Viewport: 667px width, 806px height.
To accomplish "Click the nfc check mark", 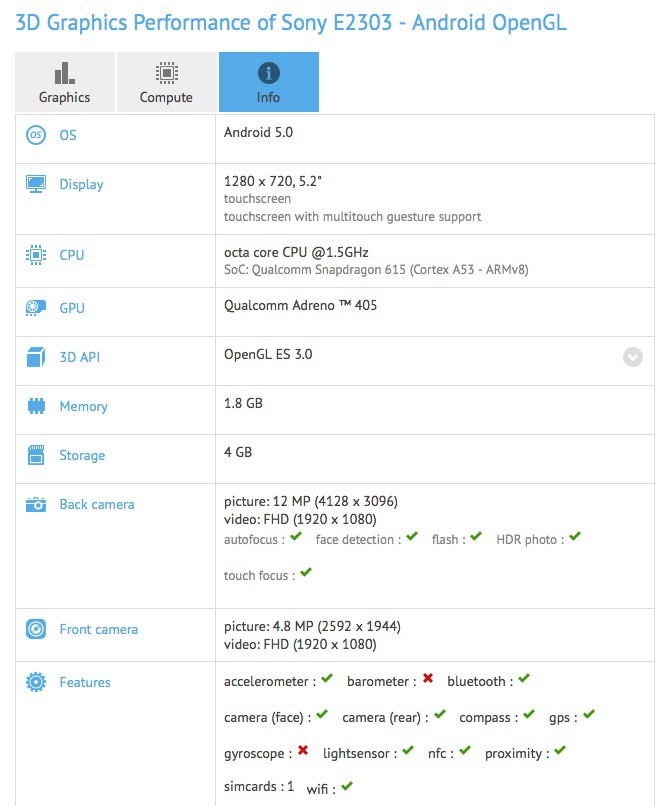I will coord(465,750).
